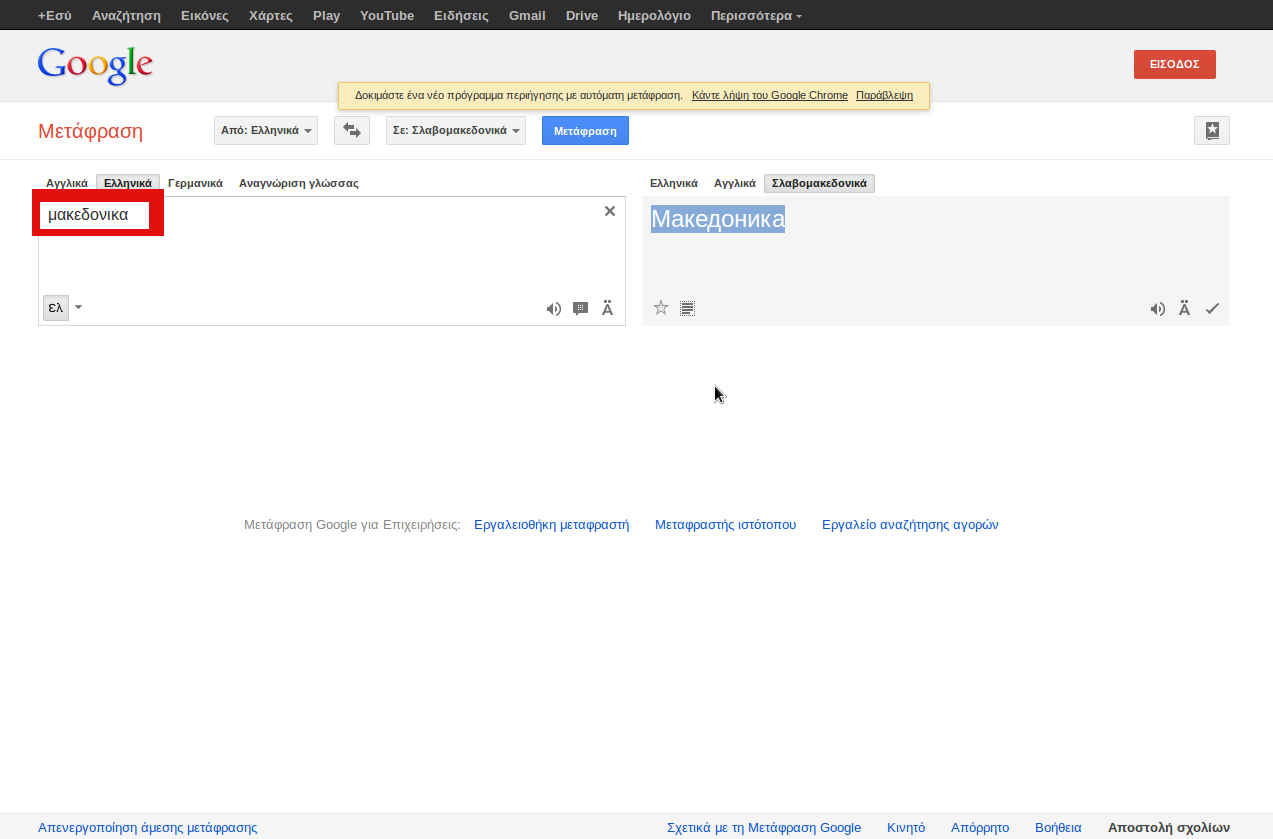Select the Ελληνικά source language tab
Image resolution: width=1273 pixels, height=839 pixels.
tap(128, 183)
